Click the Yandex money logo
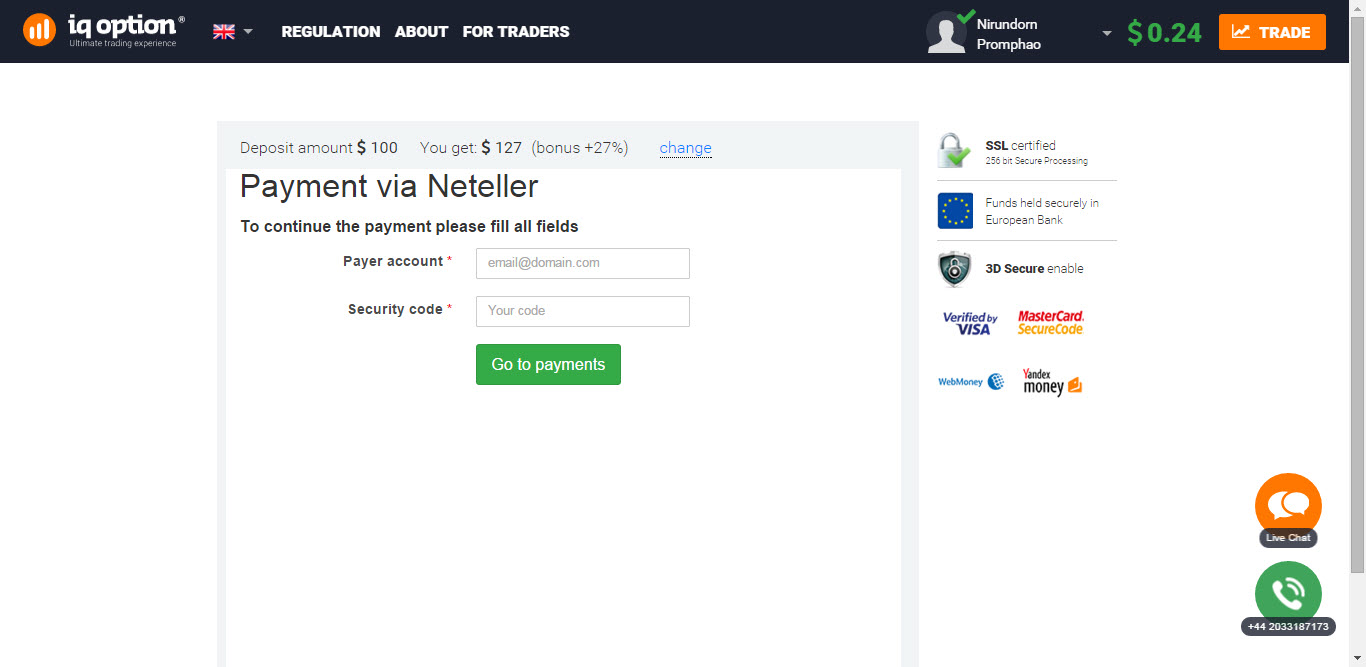The width and height of the screenshot is (1366, 667). 1052,382
